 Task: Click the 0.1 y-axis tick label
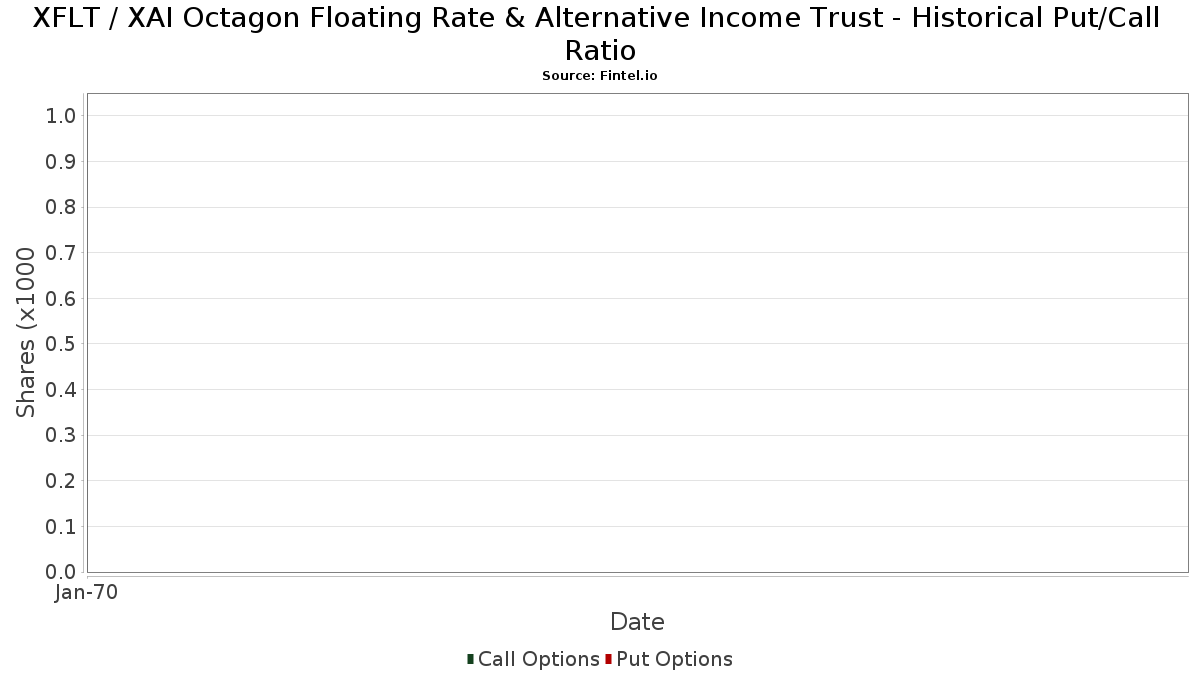61,527
